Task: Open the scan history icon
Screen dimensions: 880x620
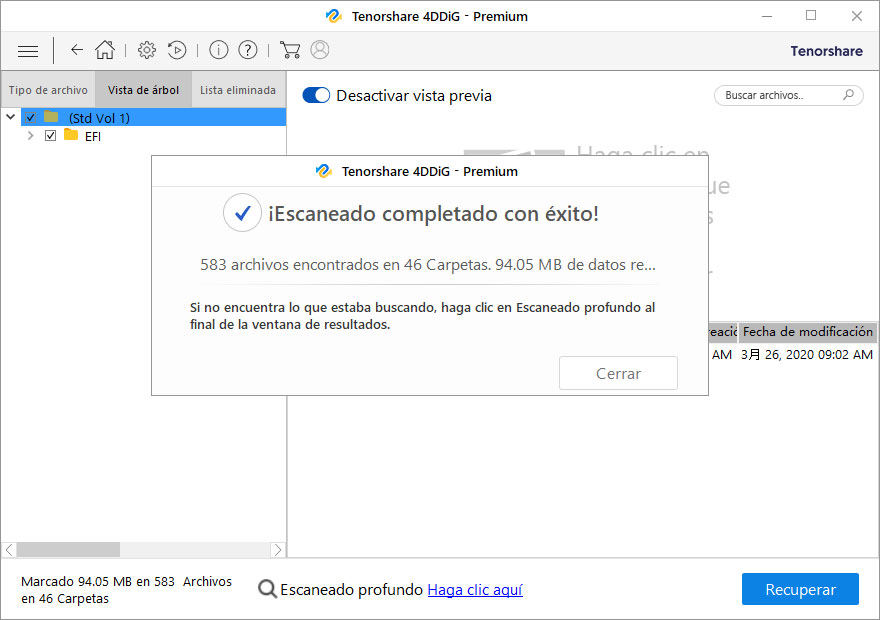Action: [x=177, y=50]
